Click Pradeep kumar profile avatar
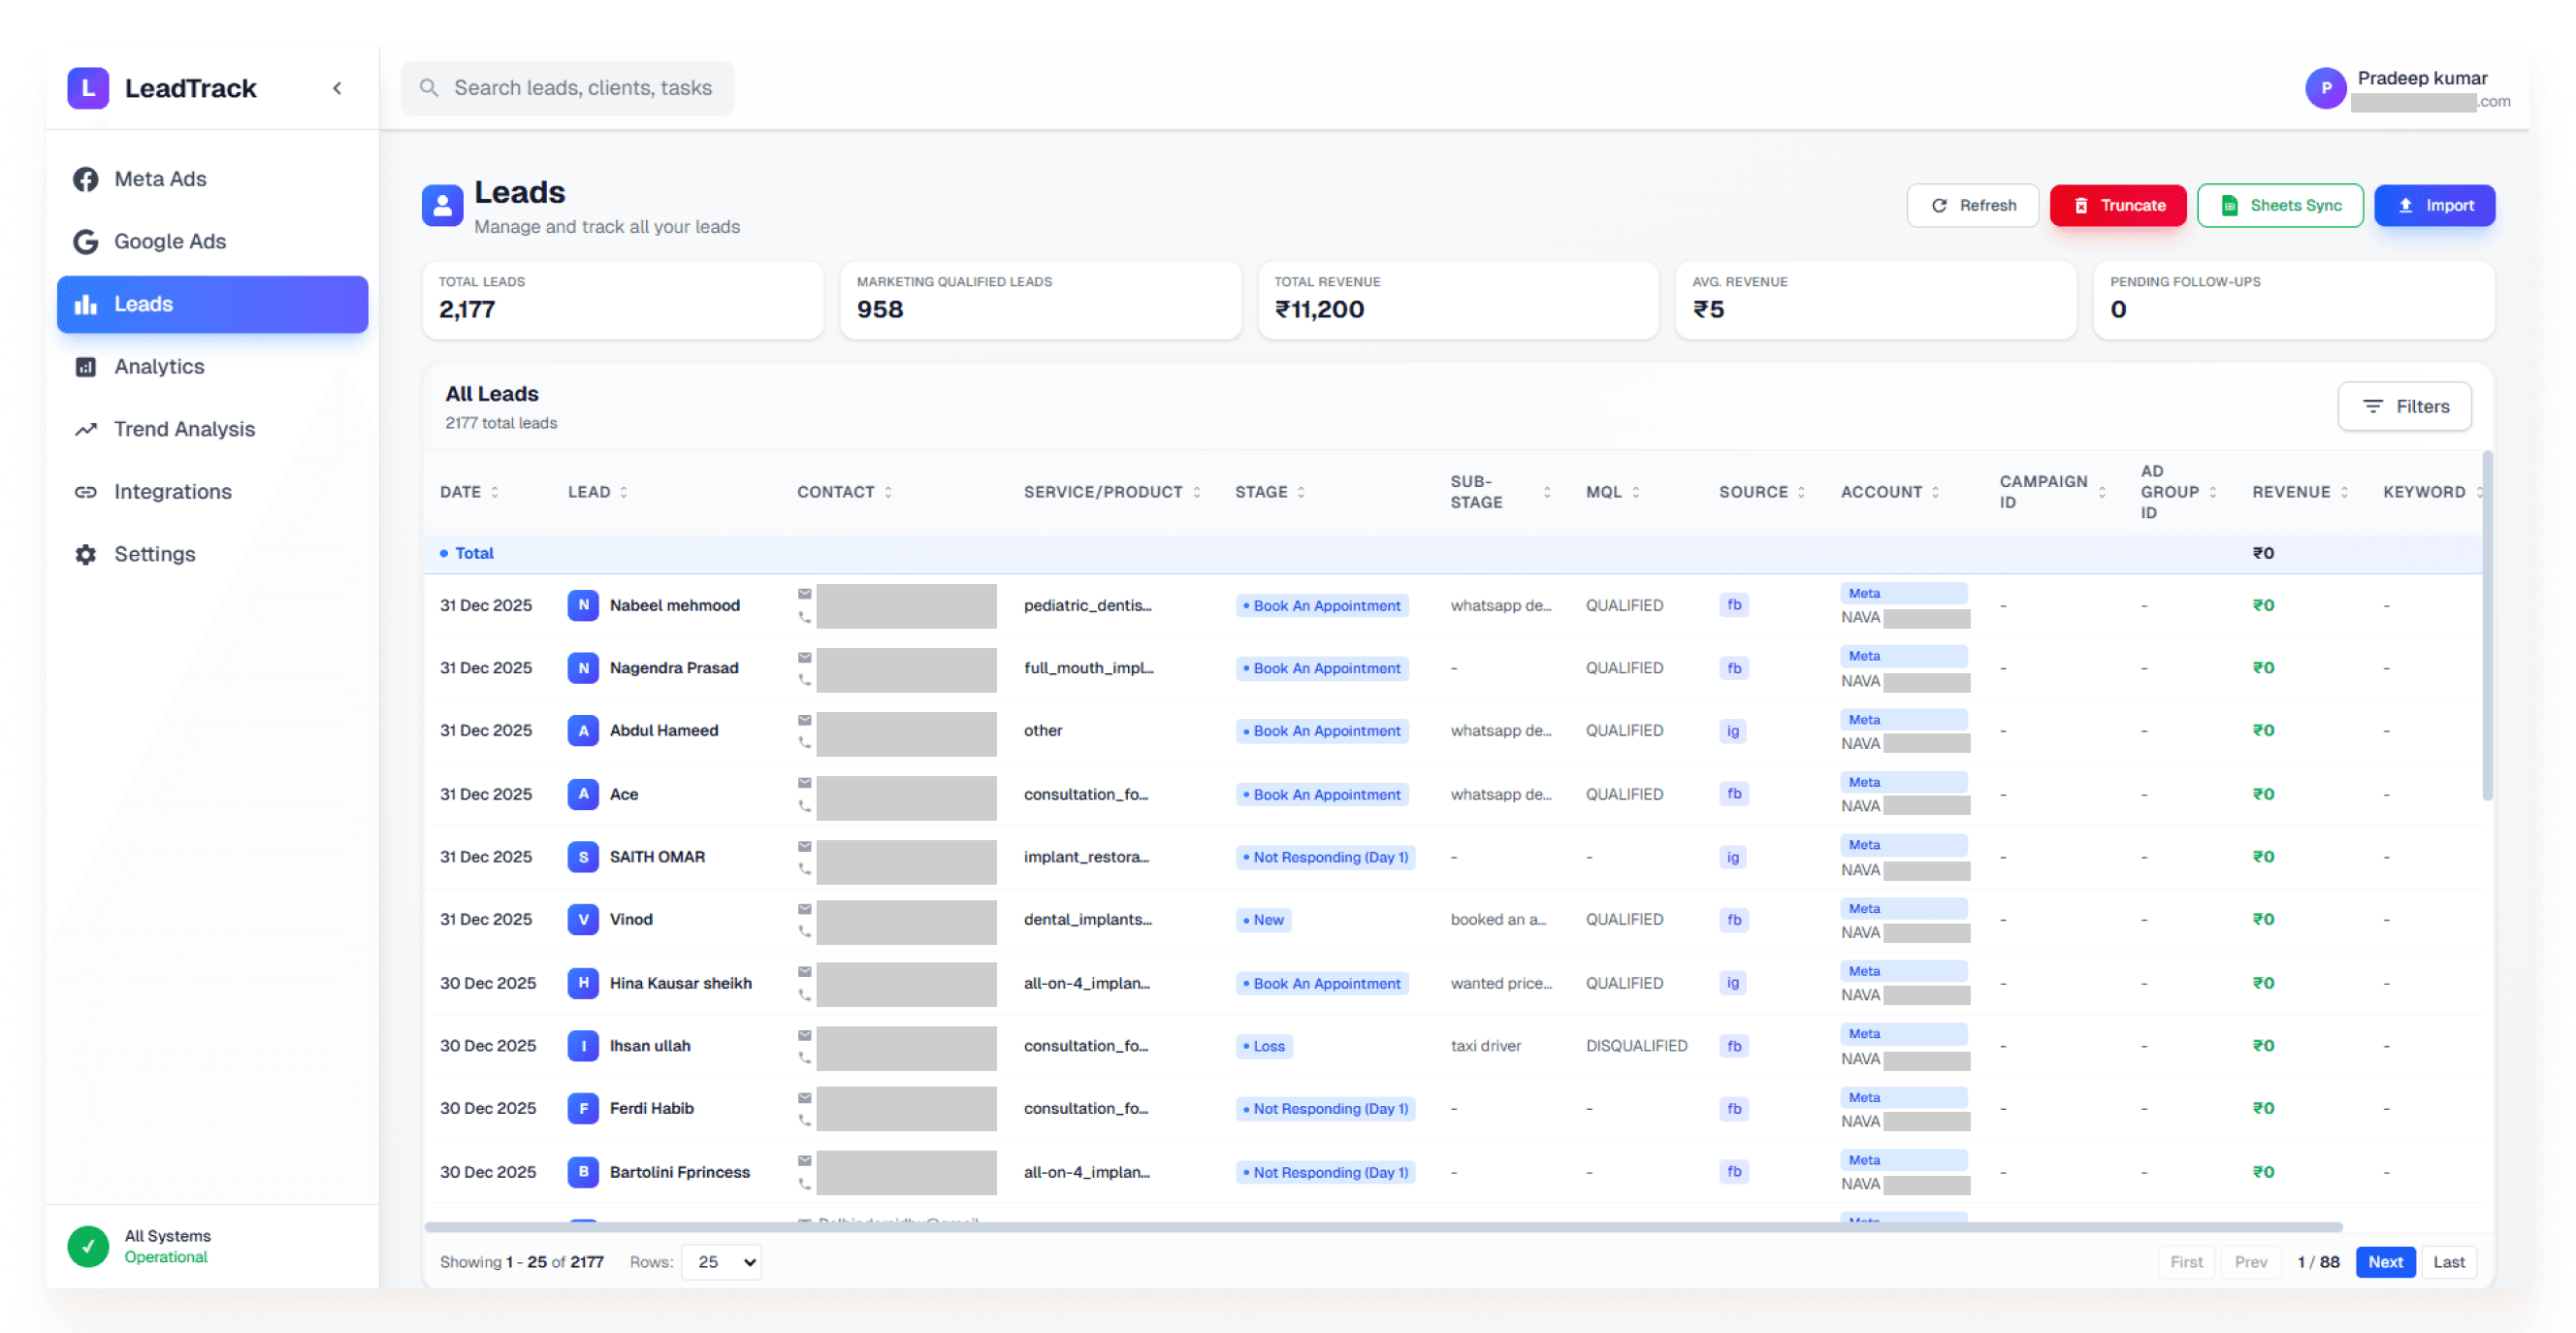Image resolution: width=2576 pixels, height=1333 pixels. click(x=2325, y=89)
